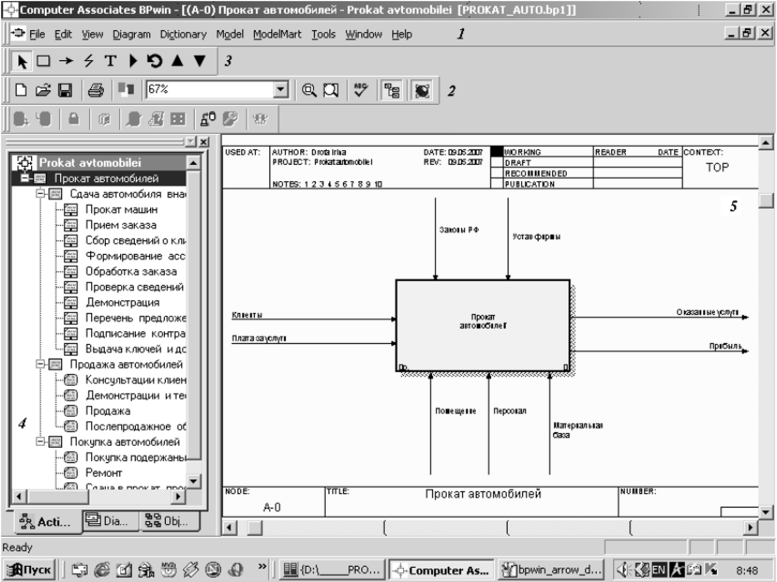Open the Diagram menu
777x582 pixels.
click(x=131, y=34)
